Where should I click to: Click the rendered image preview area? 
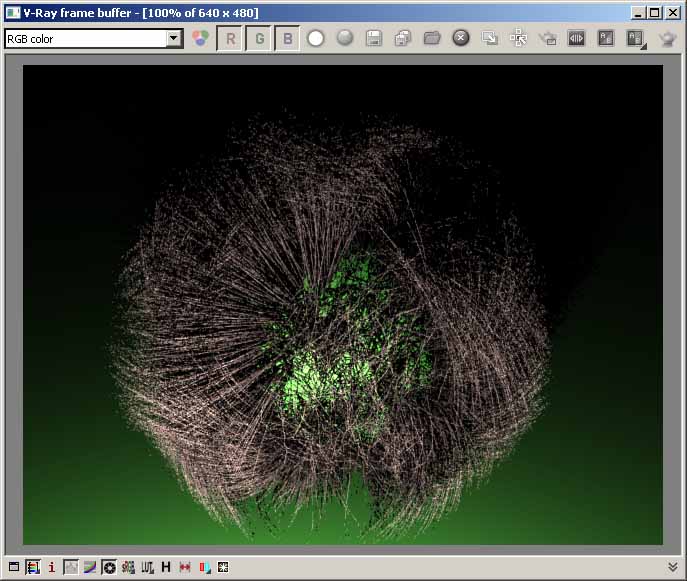(343, 305)
